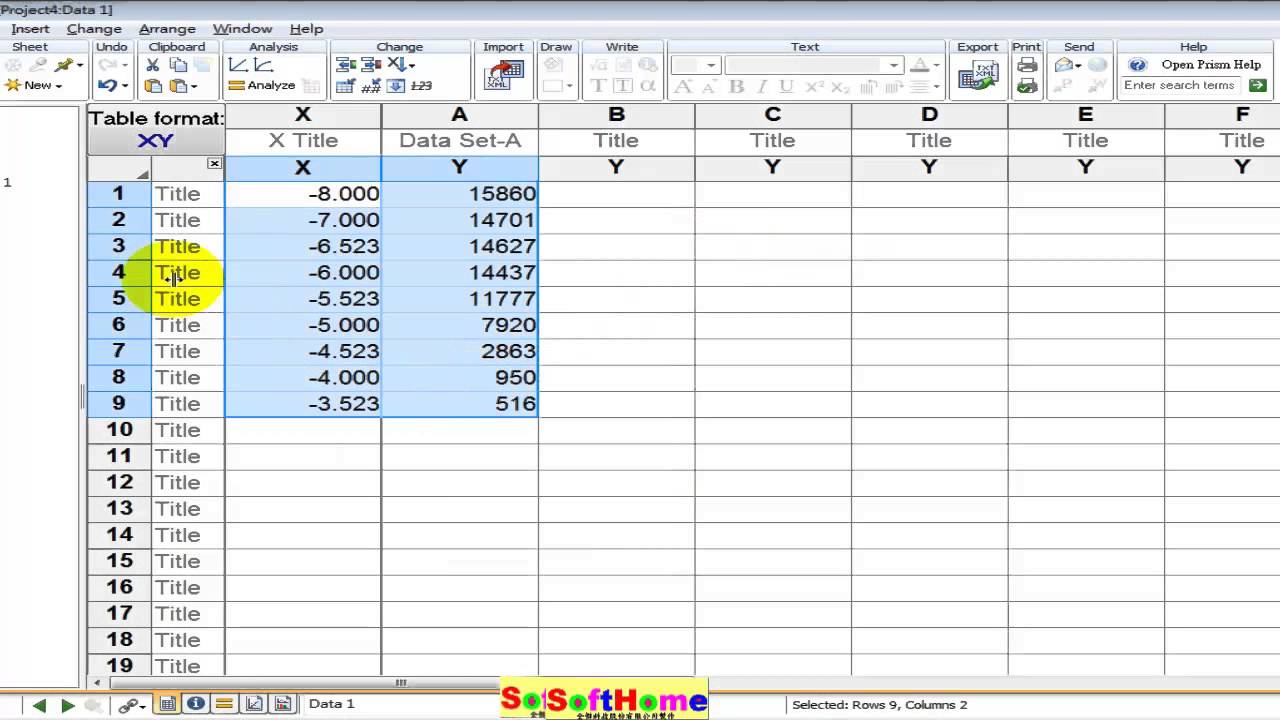Image resolution: width=1280 pixels, height=720 pixels.
Task: Open the Arrange menu
Action: [x=167, y=29]
